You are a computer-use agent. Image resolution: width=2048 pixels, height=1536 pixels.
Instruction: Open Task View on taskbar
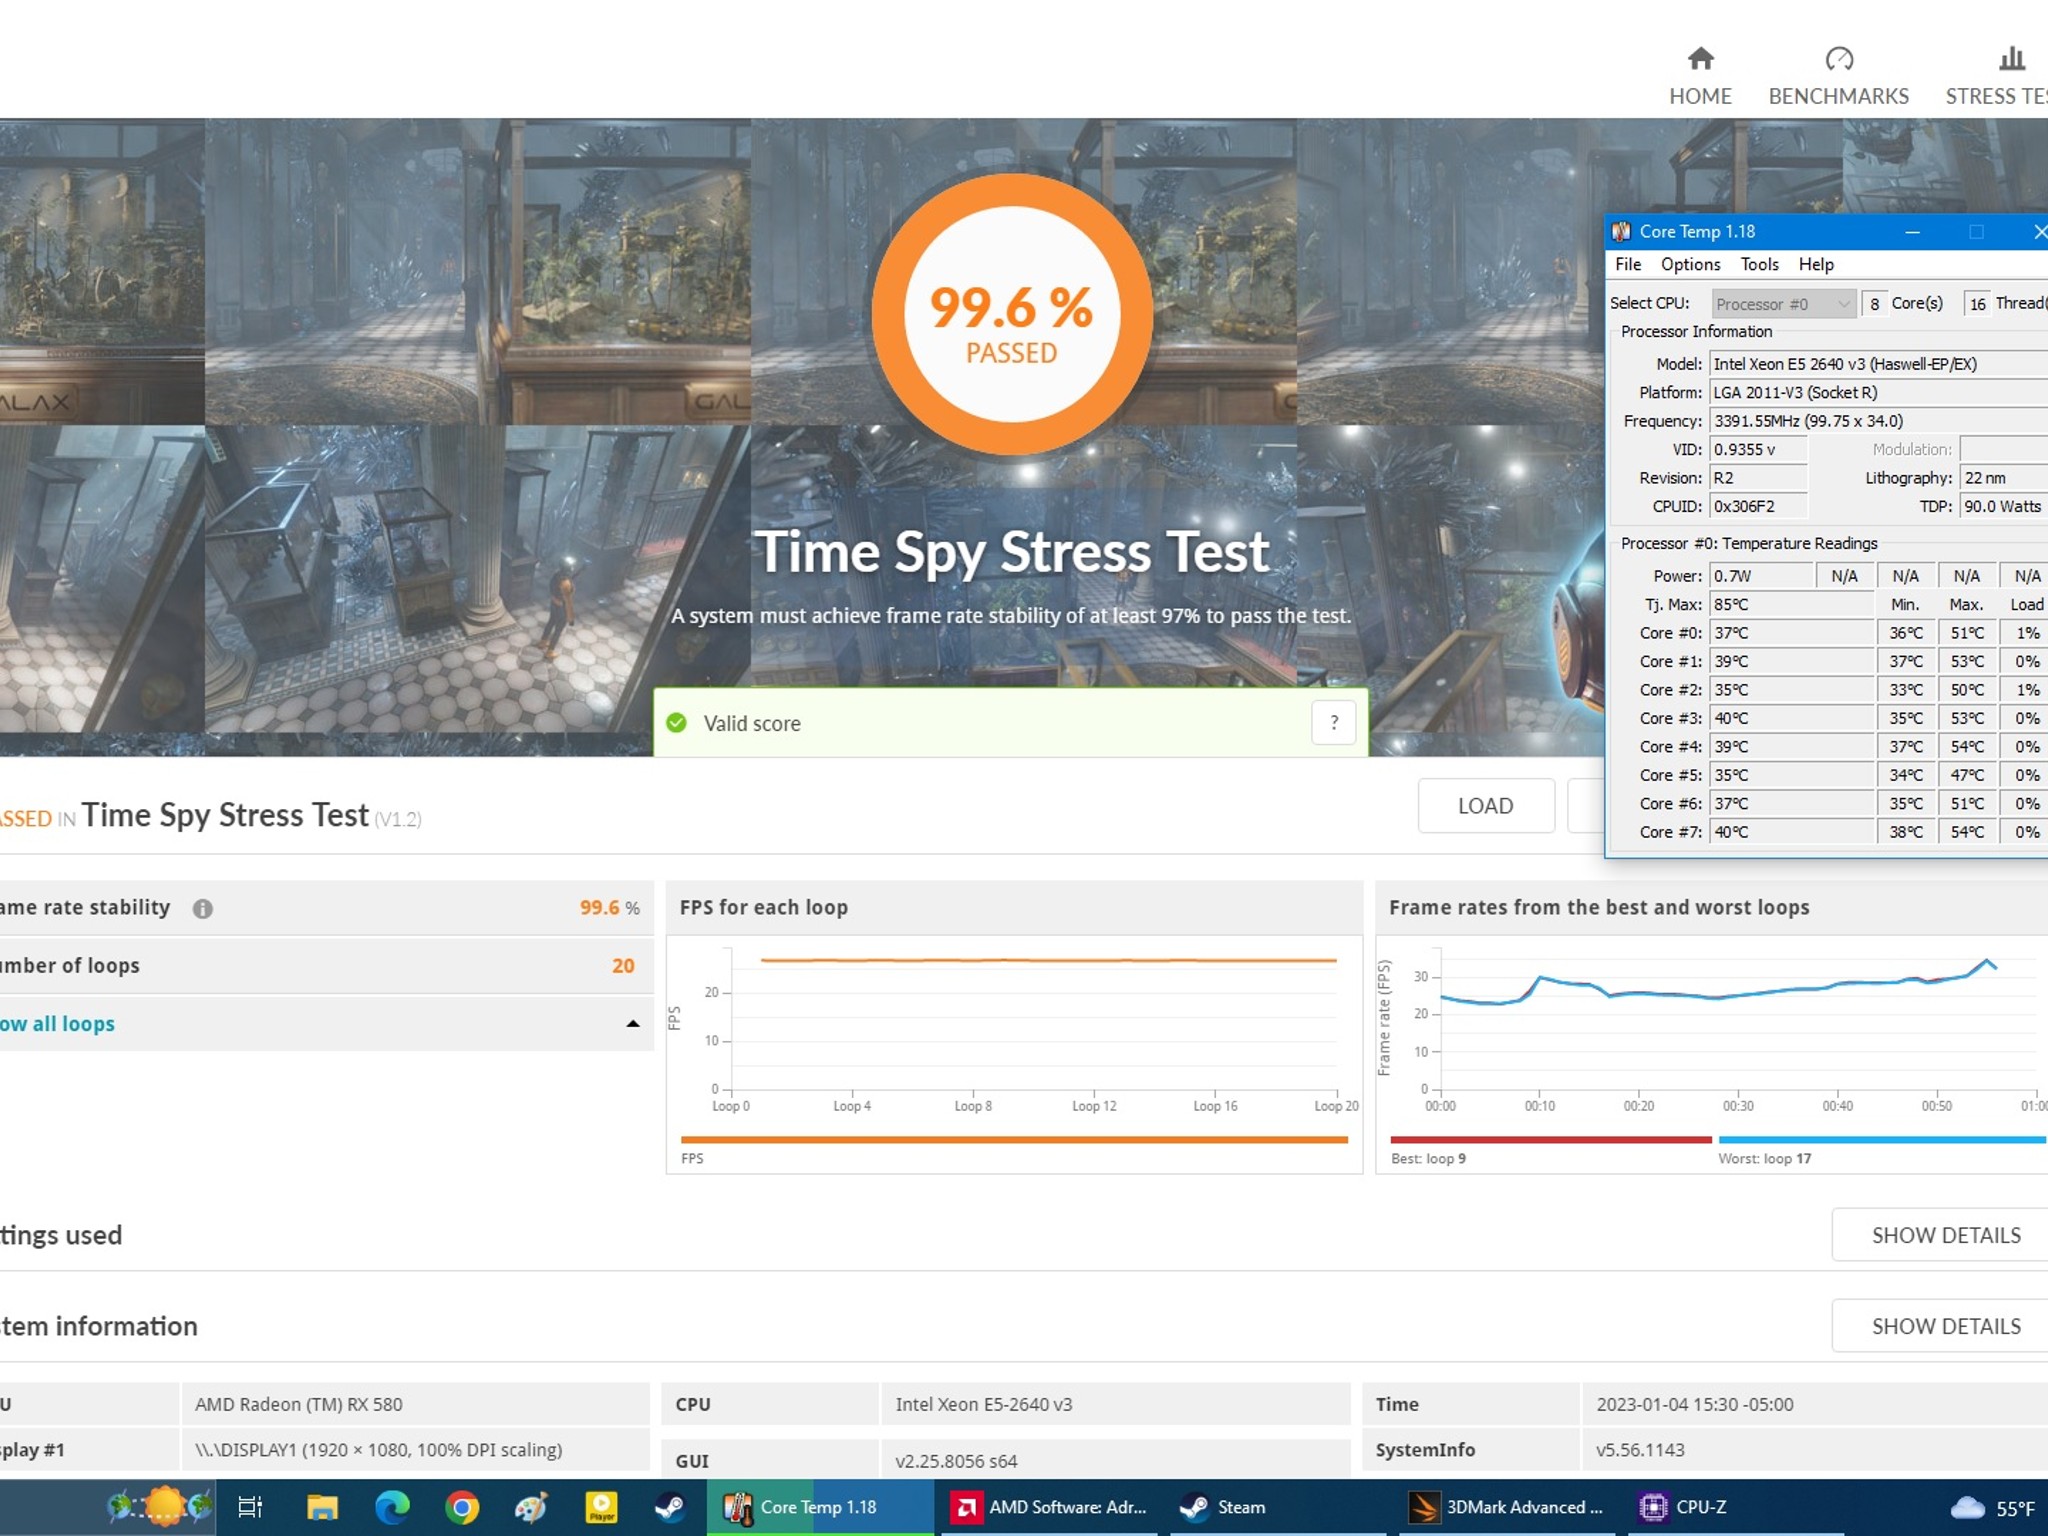click(x=250, y=1507)
